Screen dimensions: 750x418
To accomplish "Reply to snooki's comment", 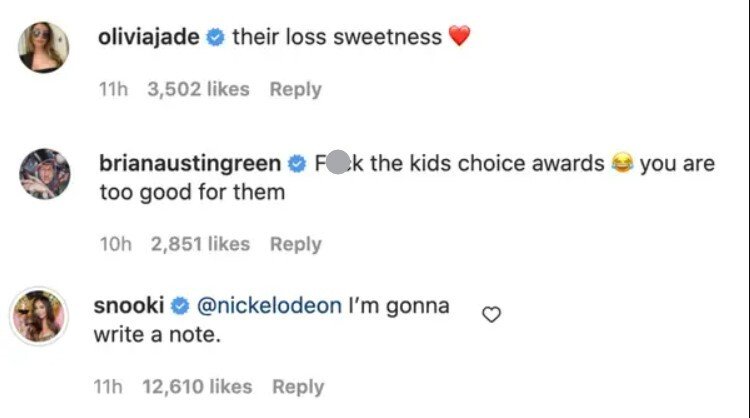I will (x=298, y=387).
